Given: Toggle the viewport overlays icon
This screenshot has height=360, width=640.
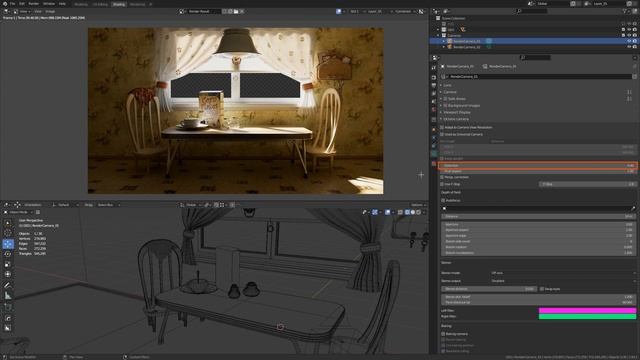Looking at the screenshot, I should click(x=389, y=212).
